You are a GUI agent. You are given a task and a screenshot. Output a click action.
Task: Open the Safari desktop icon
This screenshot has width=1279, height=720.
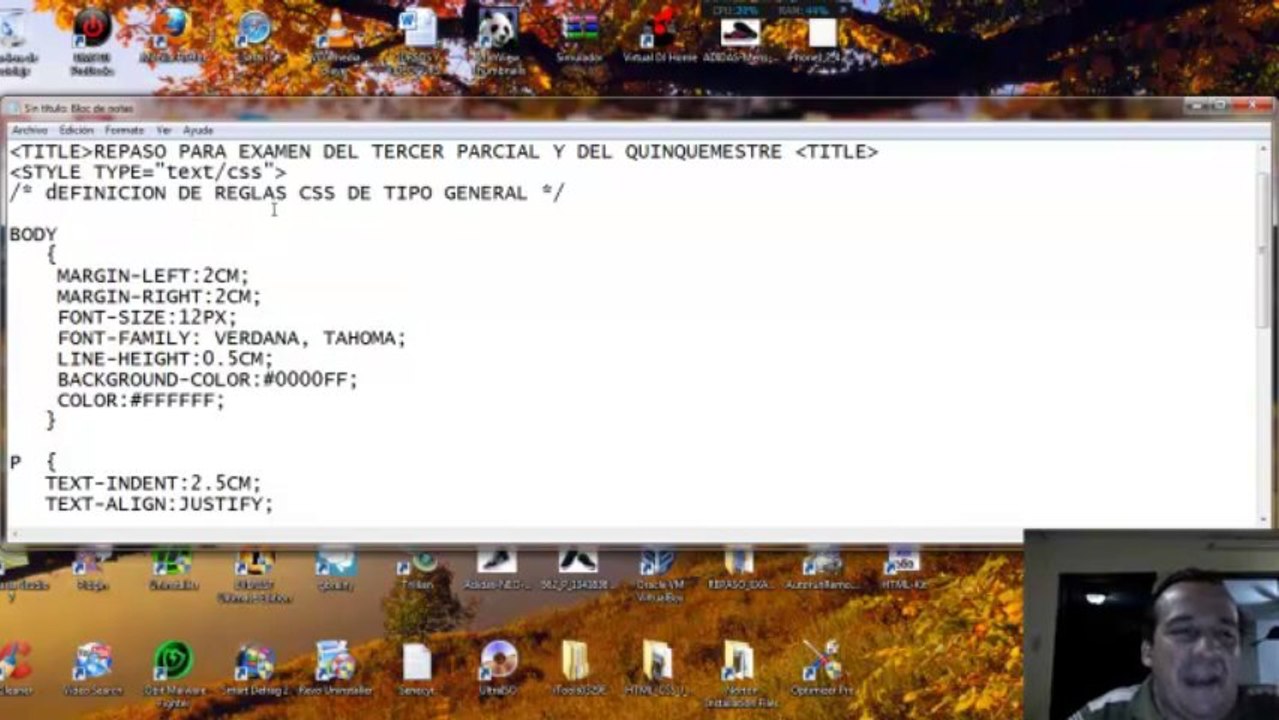[x=254, y=35]
